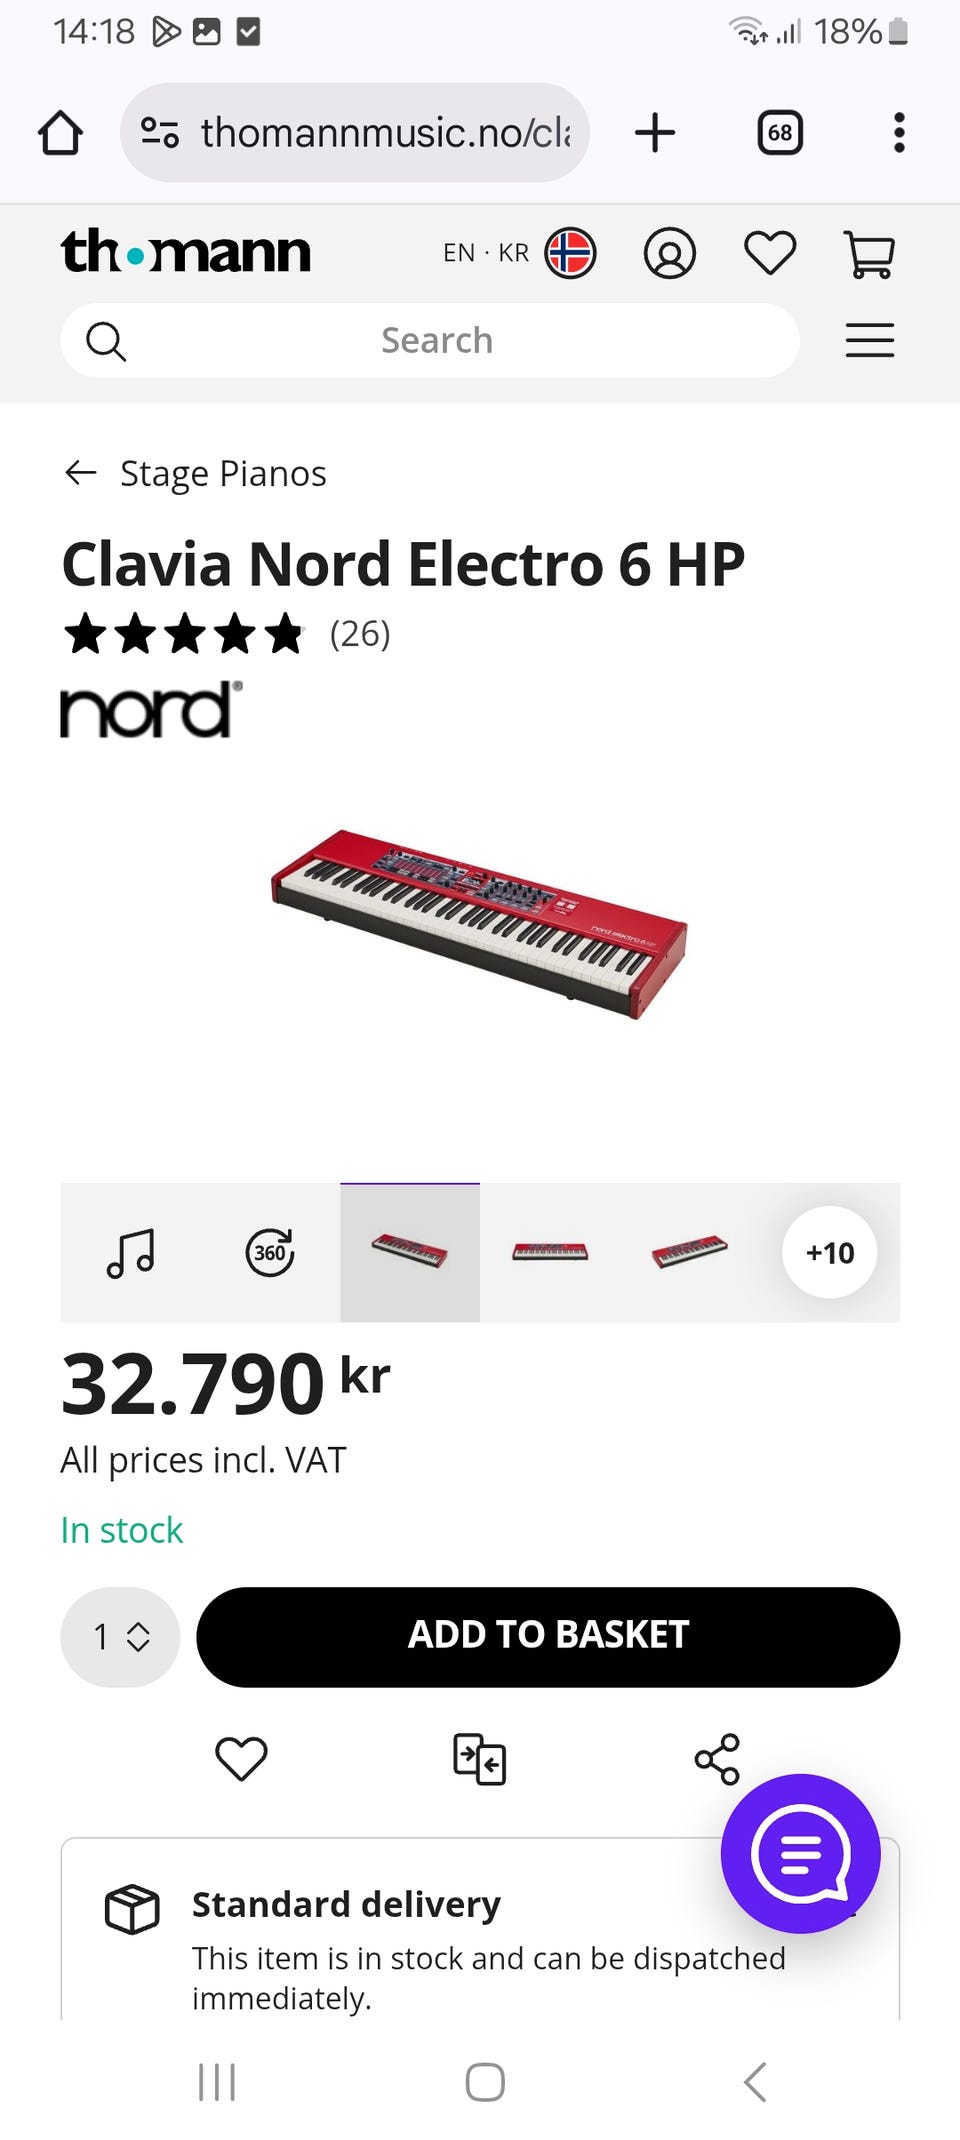Share this product via share icon
Image resolution: width=960 pixels, height=2140 pixels.
[x=717, y=1759]
